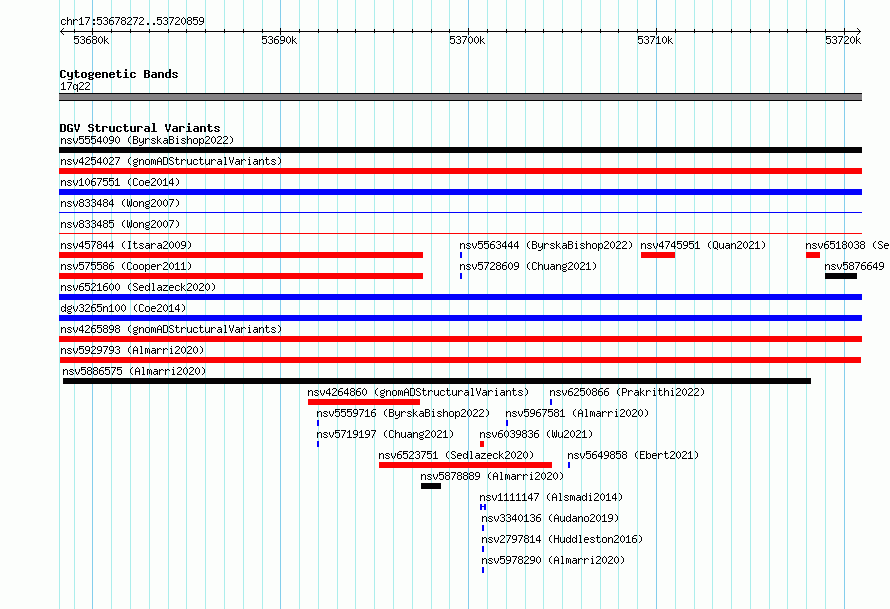
Task: Select nsv5967581 (Almarri2020) label
Action: 577,413
